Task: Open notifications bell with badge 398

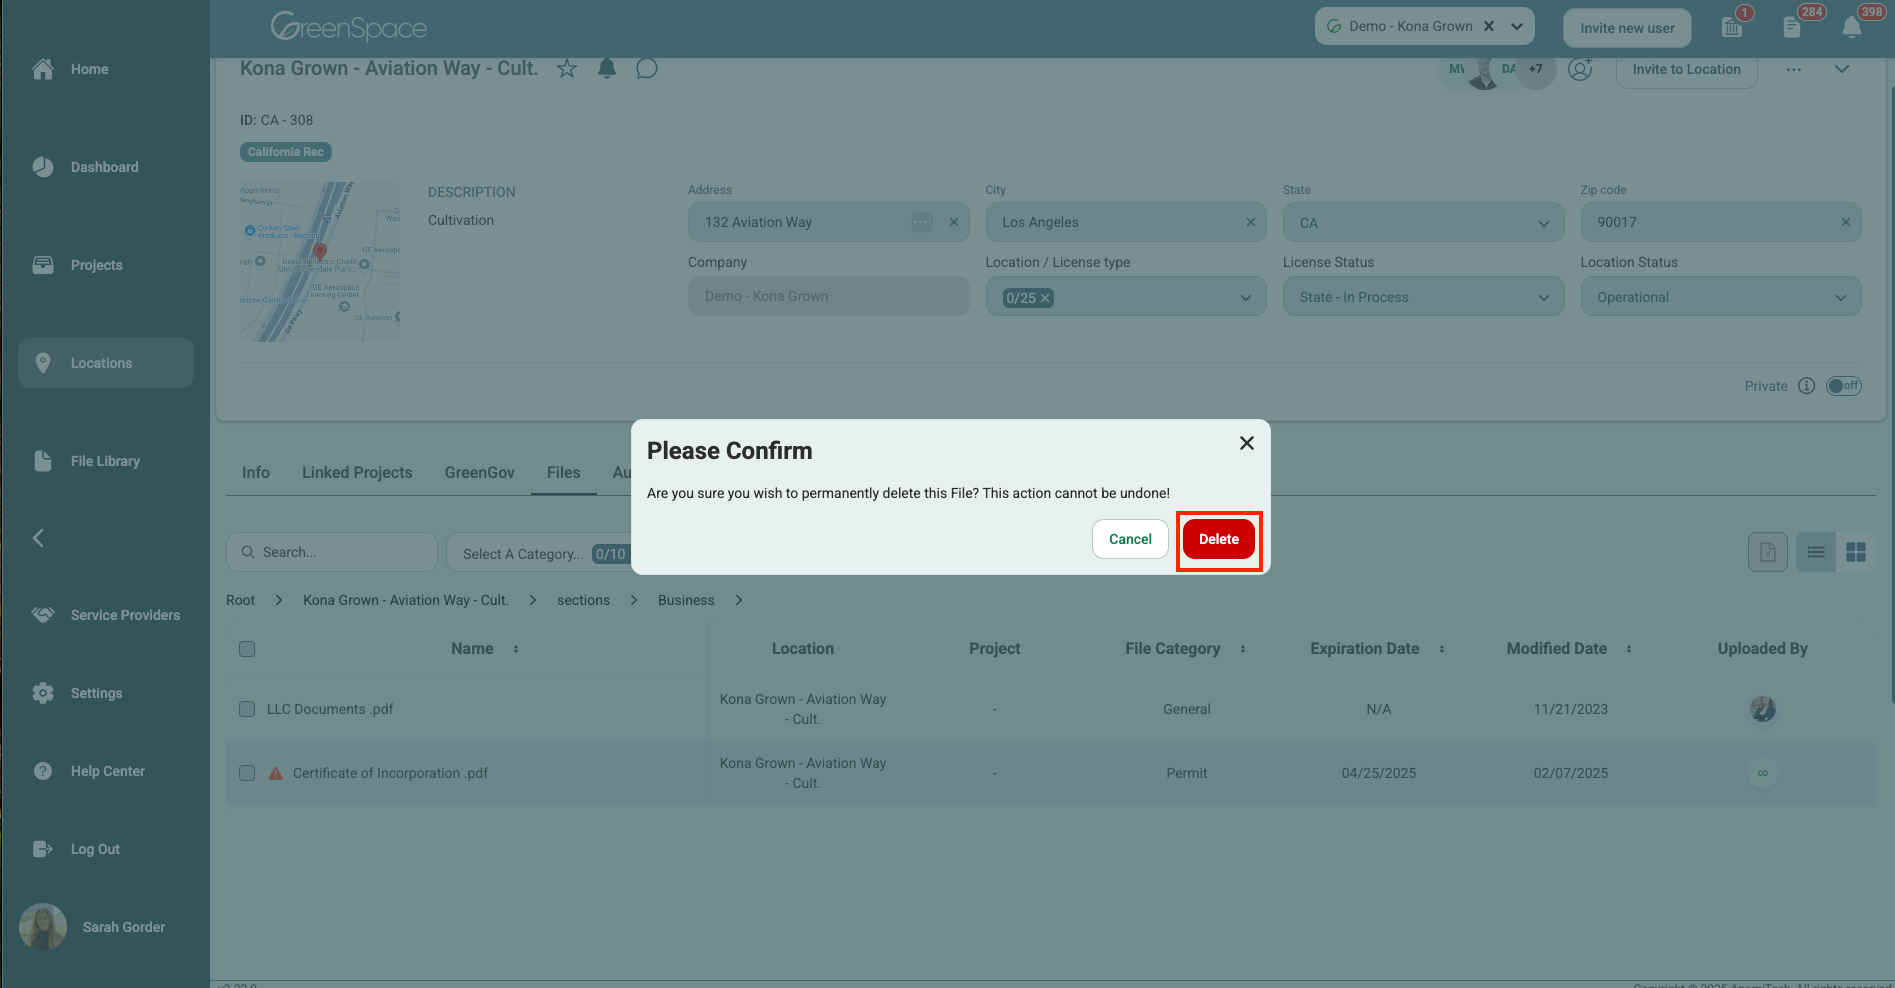Action: [x=1852, y=27]
